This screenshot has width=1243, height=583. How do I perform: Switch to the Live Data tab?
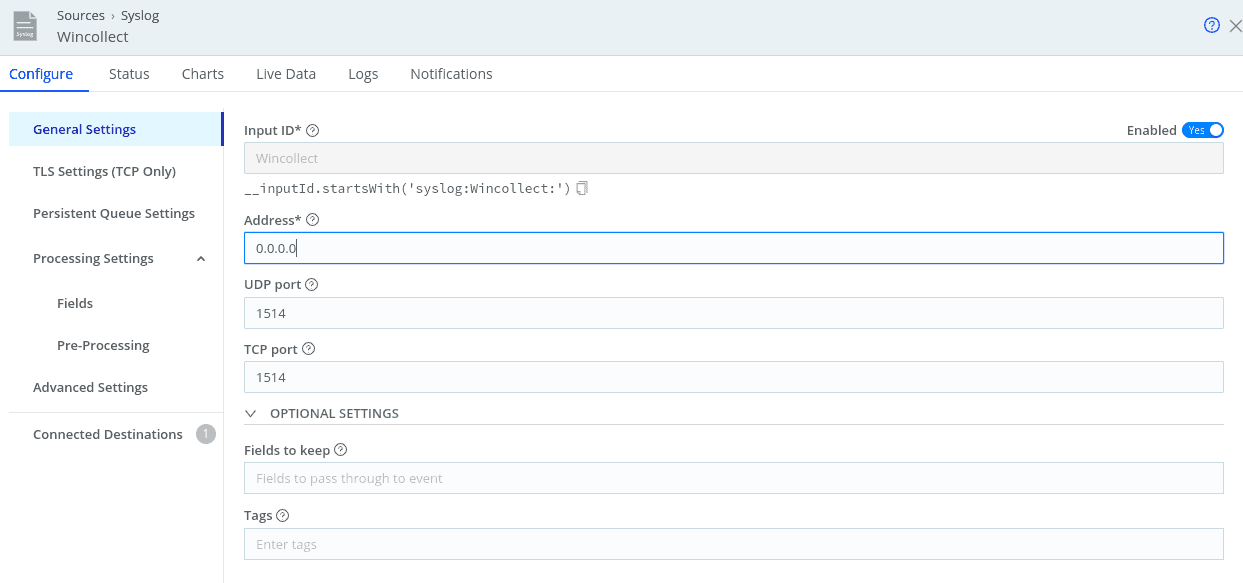(285, 74)
